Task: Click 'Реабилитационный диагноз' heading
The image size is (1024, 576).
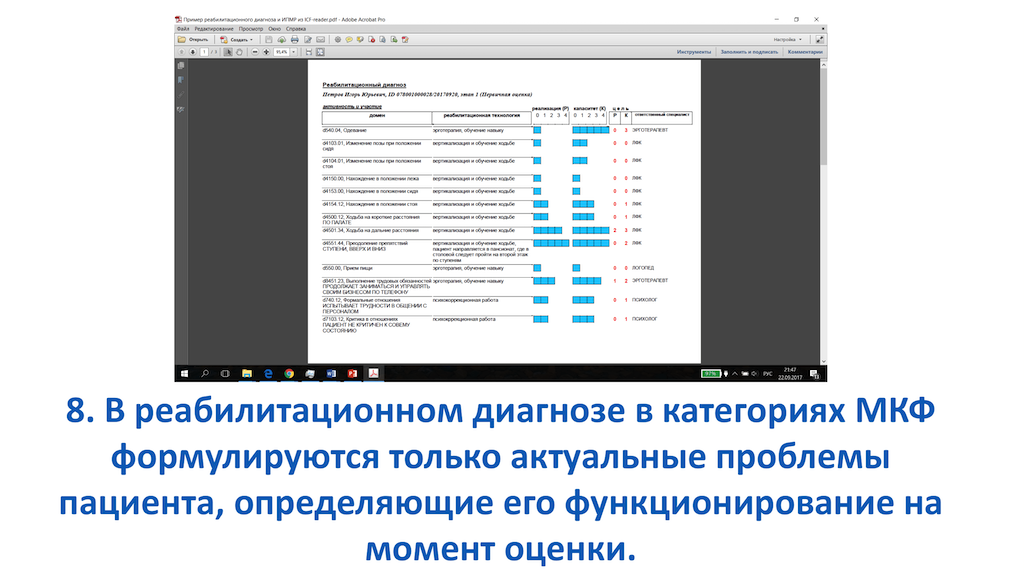Action: tap(364, 85)
